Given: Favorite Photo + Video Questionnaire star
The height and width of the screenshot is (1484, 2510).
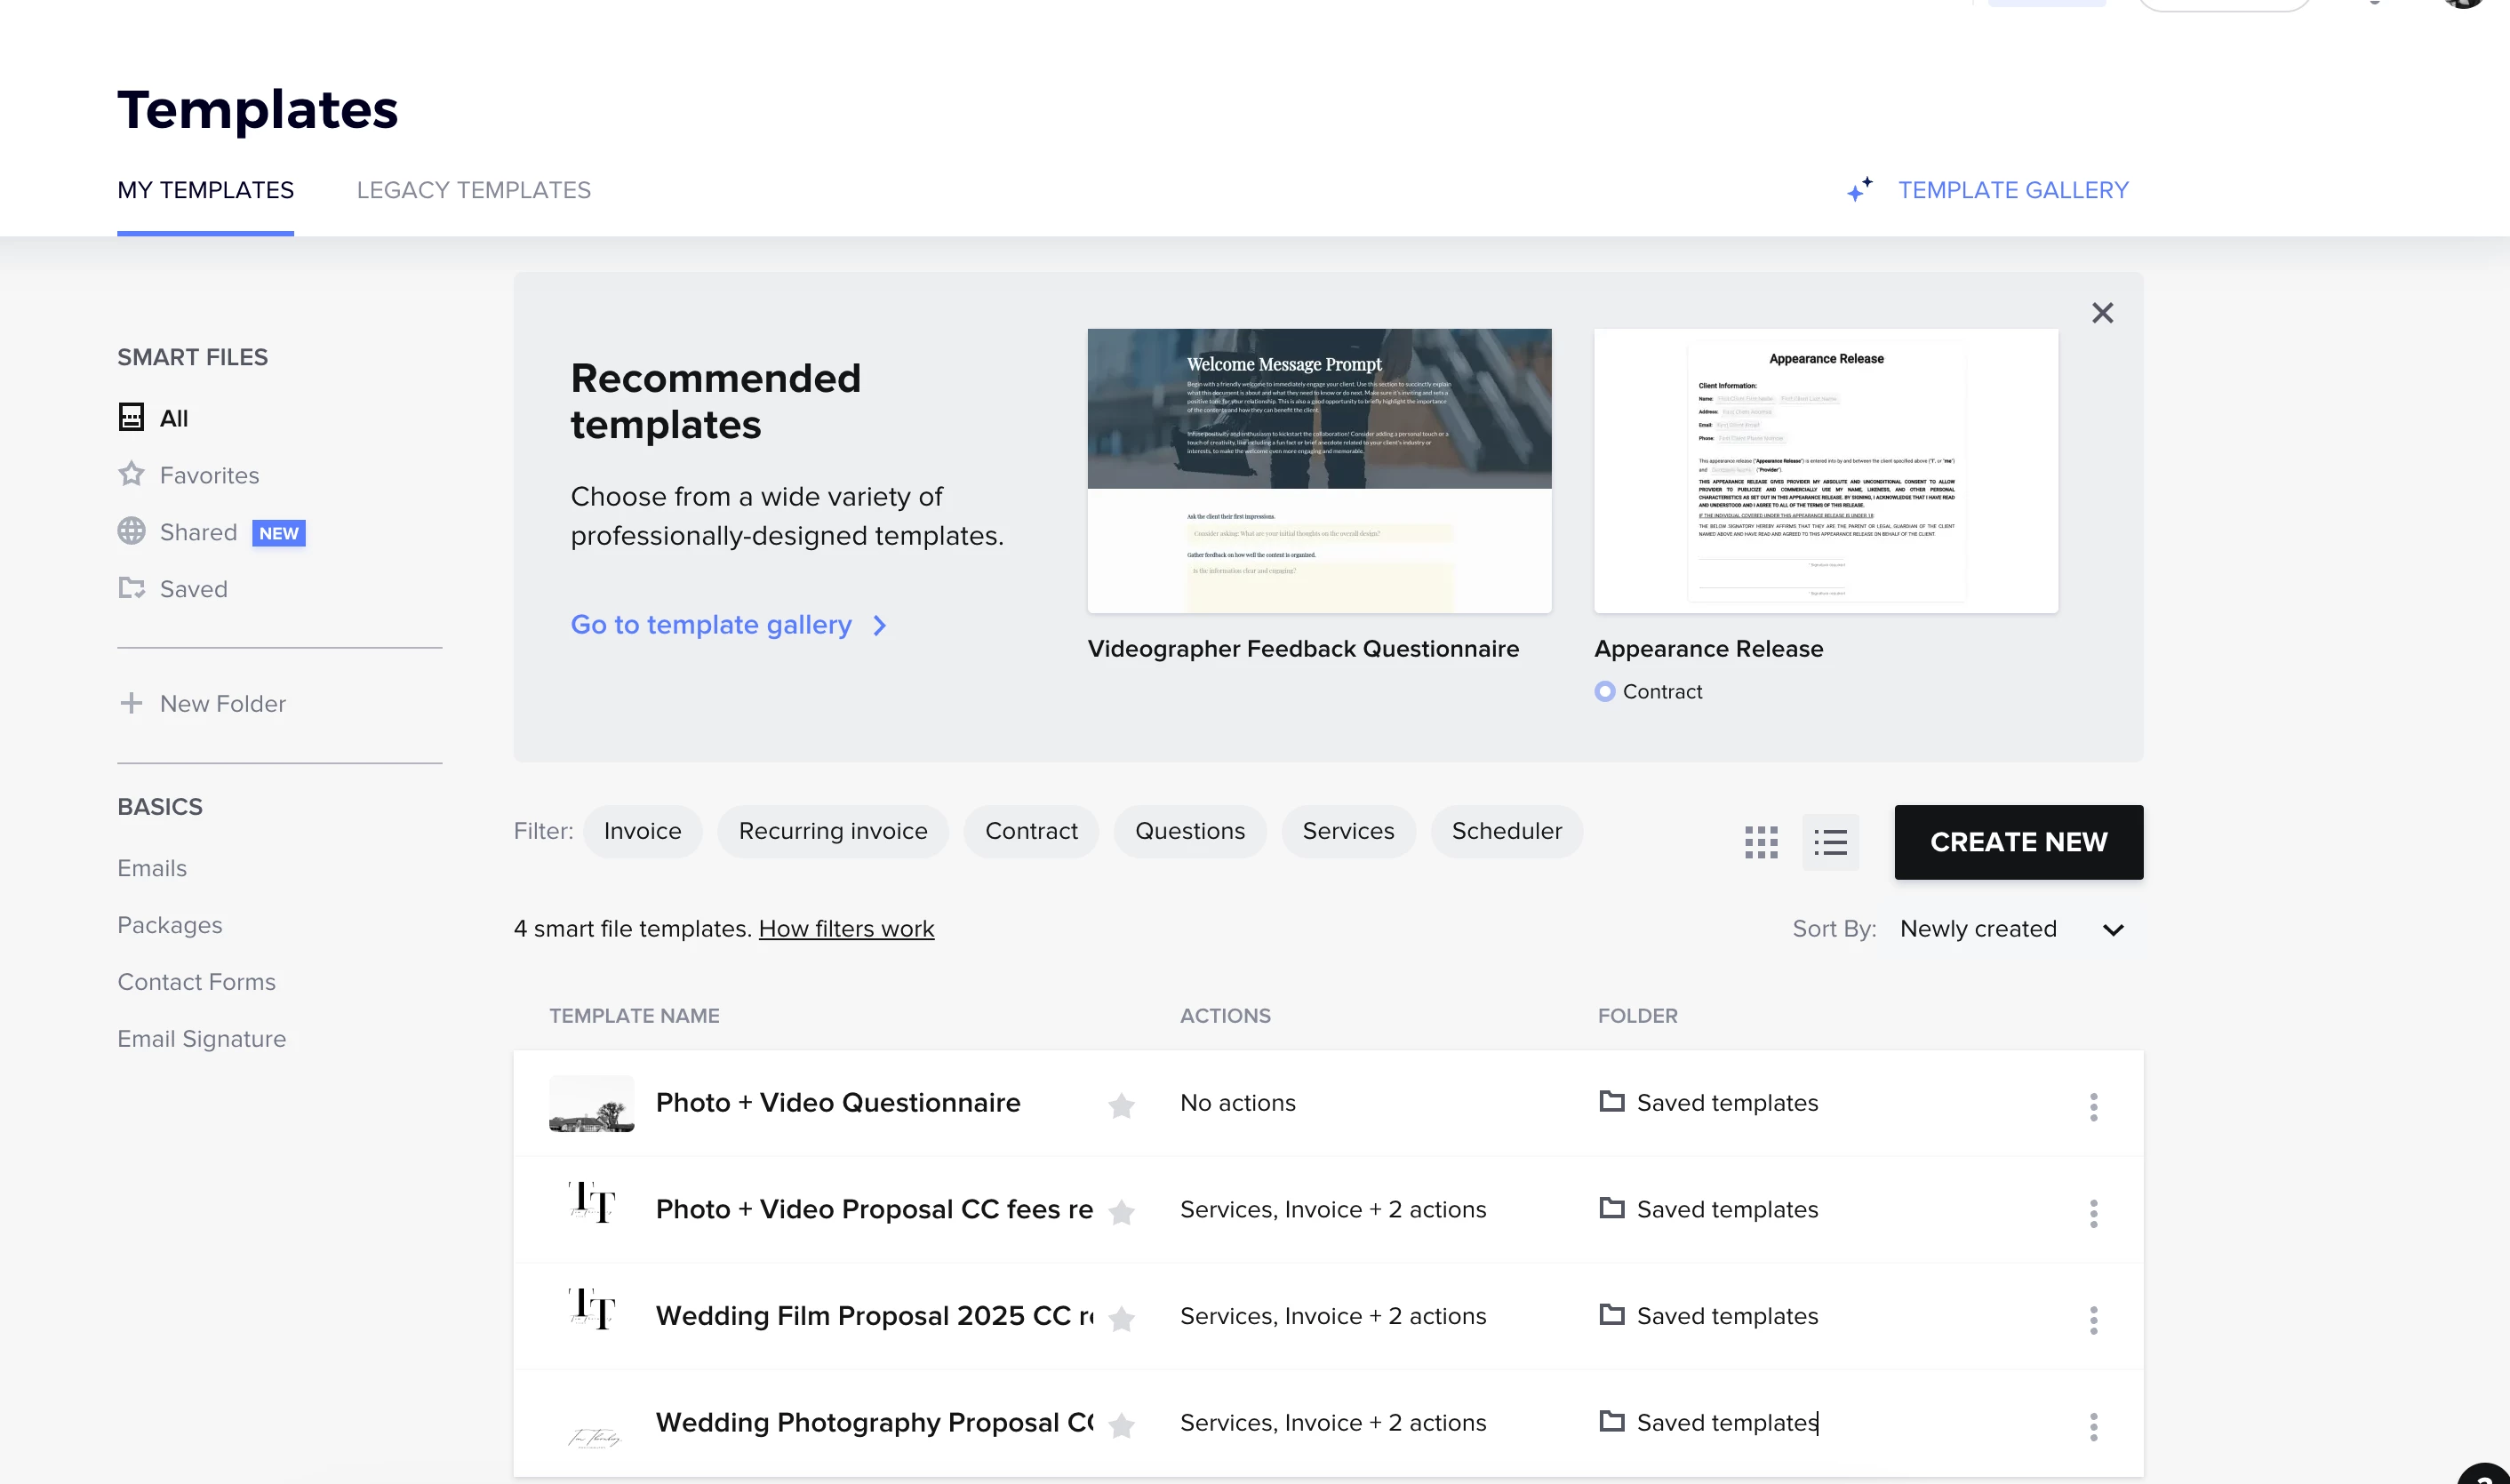Looking at the screenshot, I should tap(1121, 1105).
